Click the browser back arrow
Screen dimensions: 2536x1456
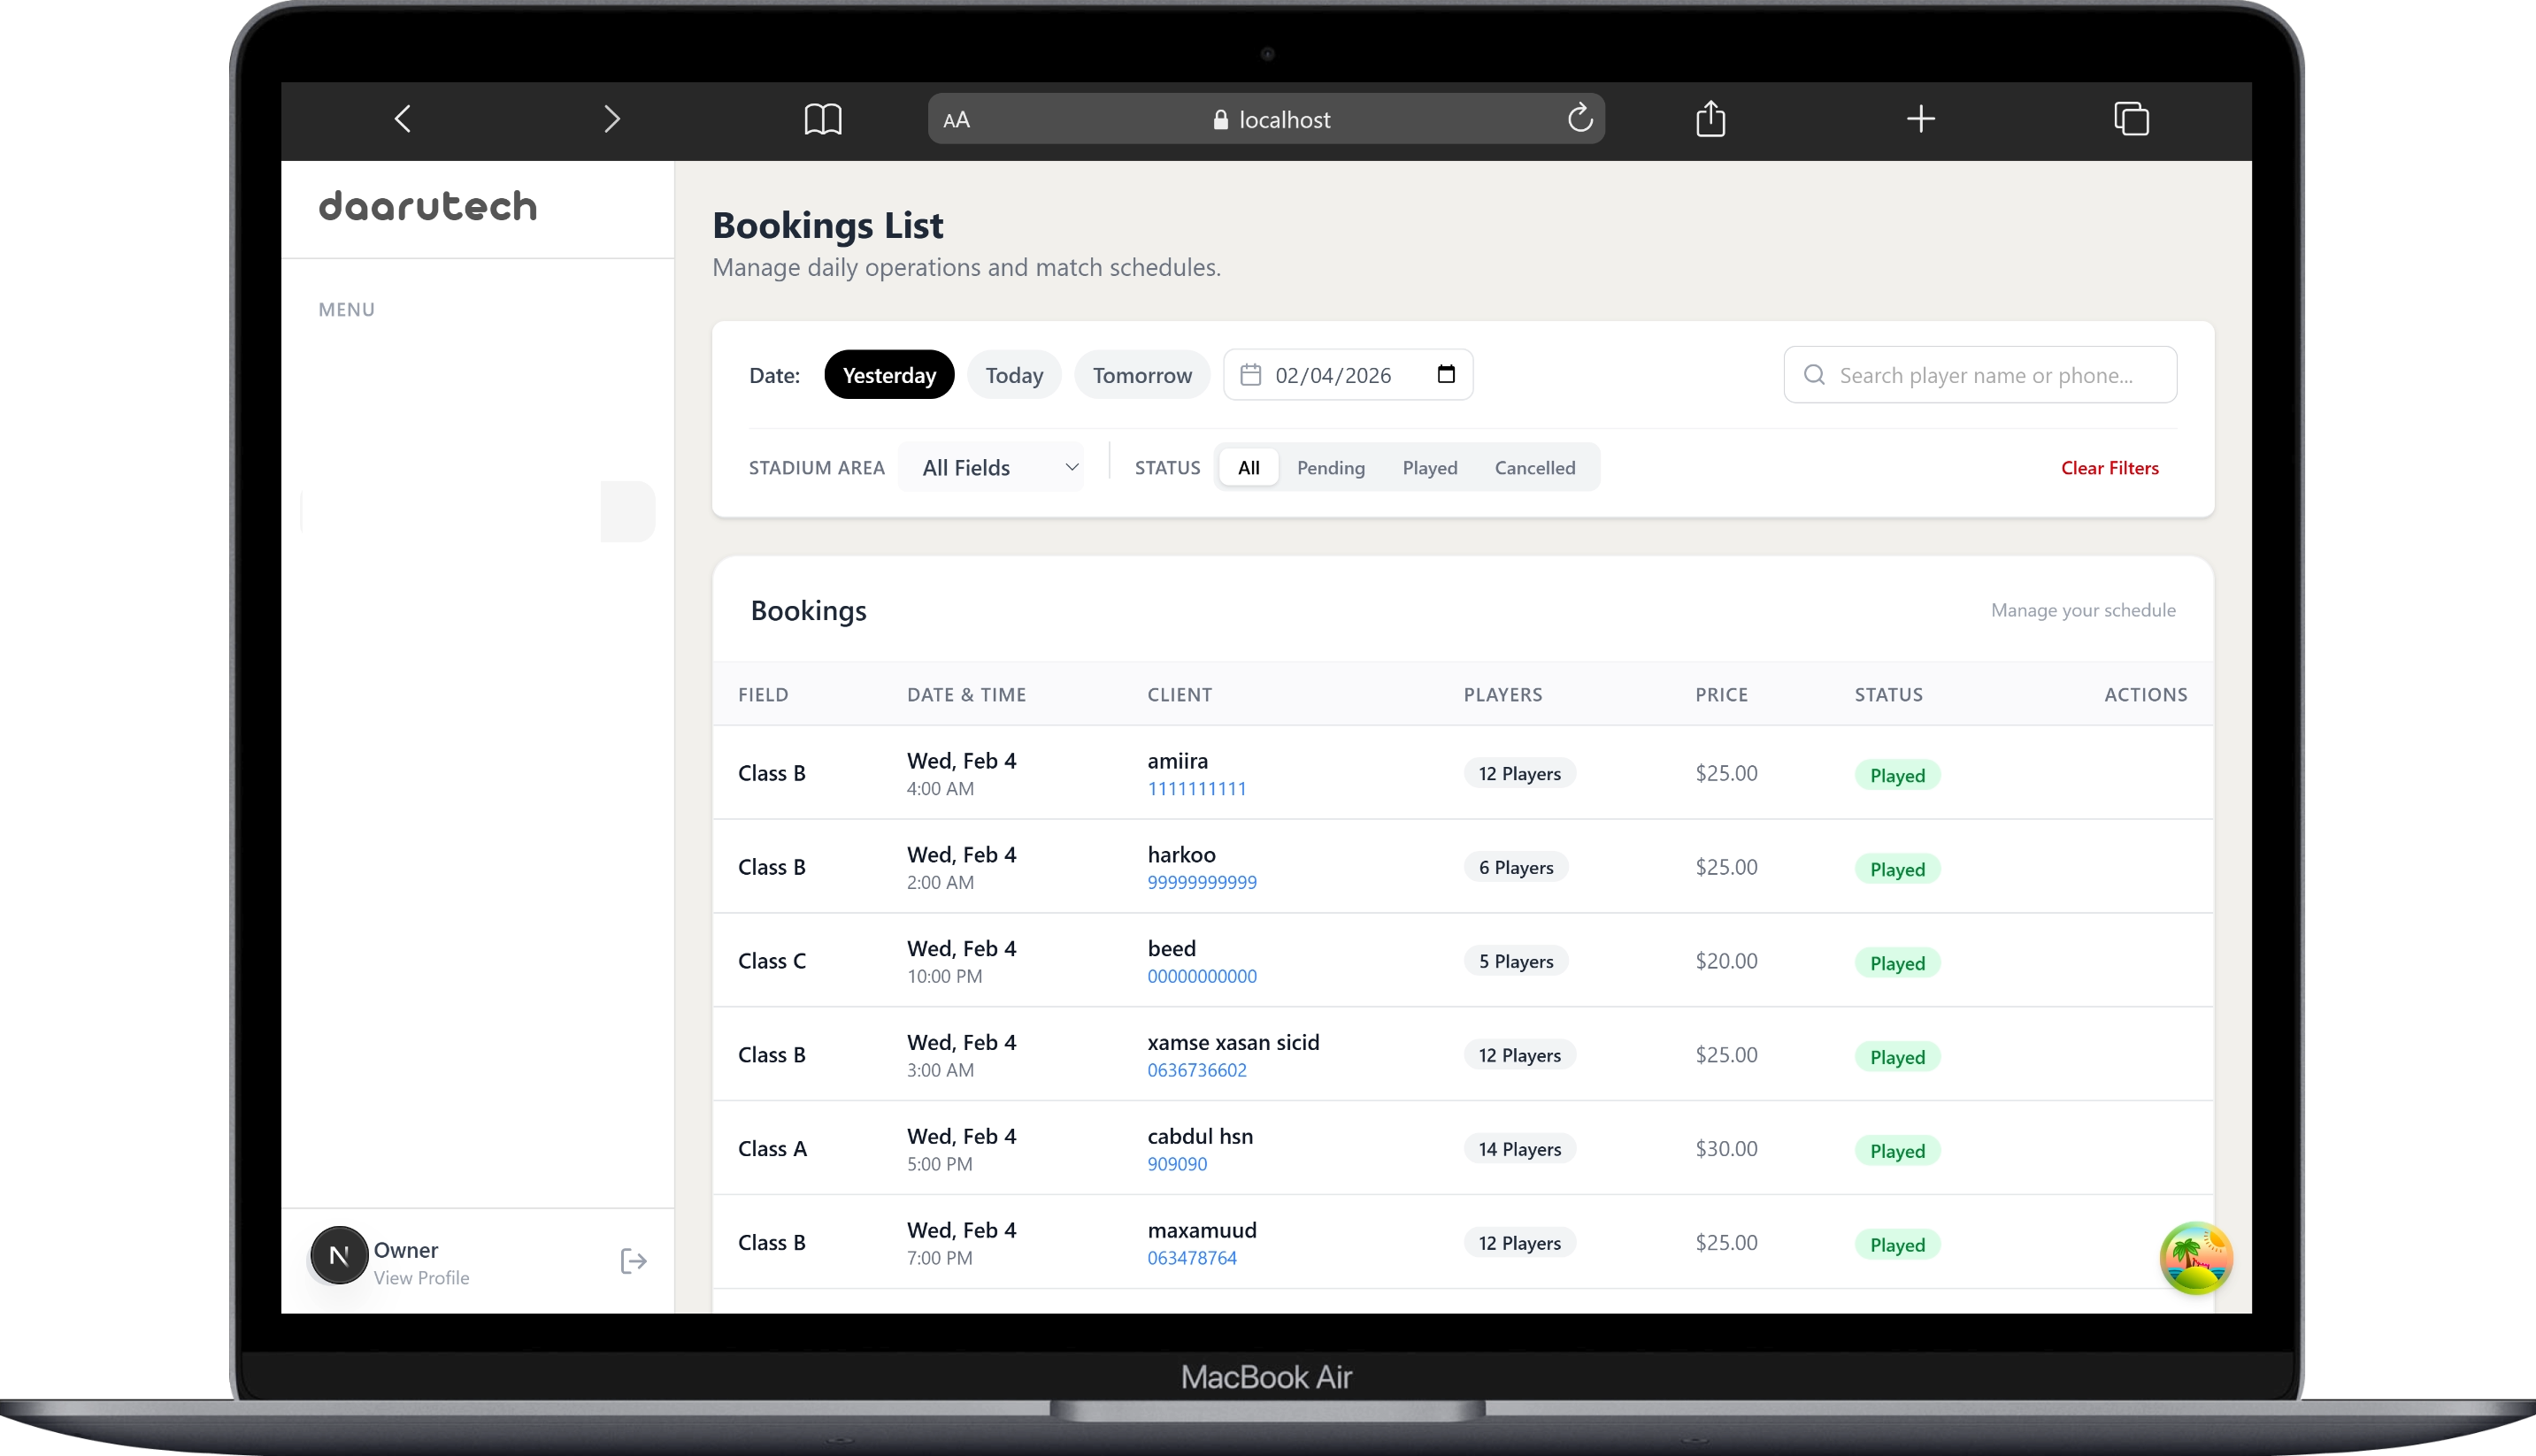coord(403,119)
